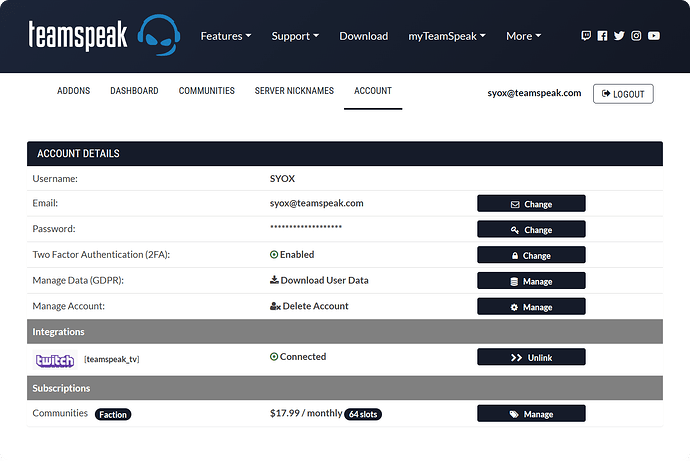Go to Server Nicknames tab

point(294,91)
